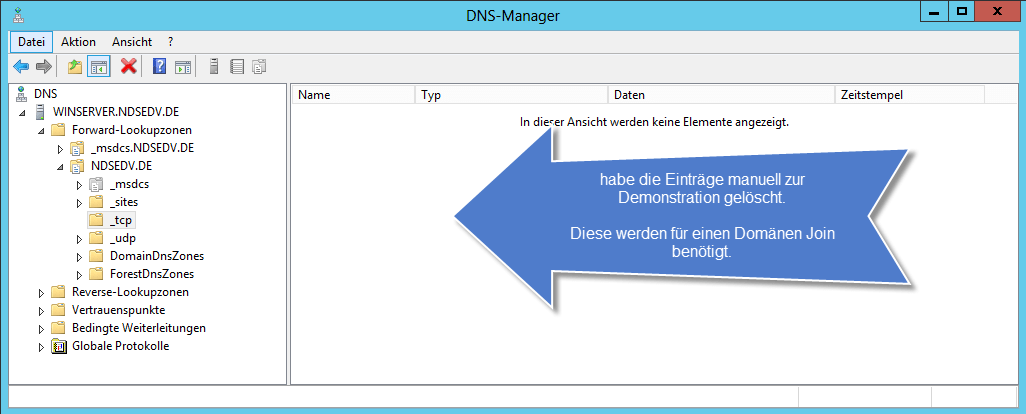The image size is (1026, 414).
Task: Click the Zeitstempel column header
Action: tap(908, 95)
